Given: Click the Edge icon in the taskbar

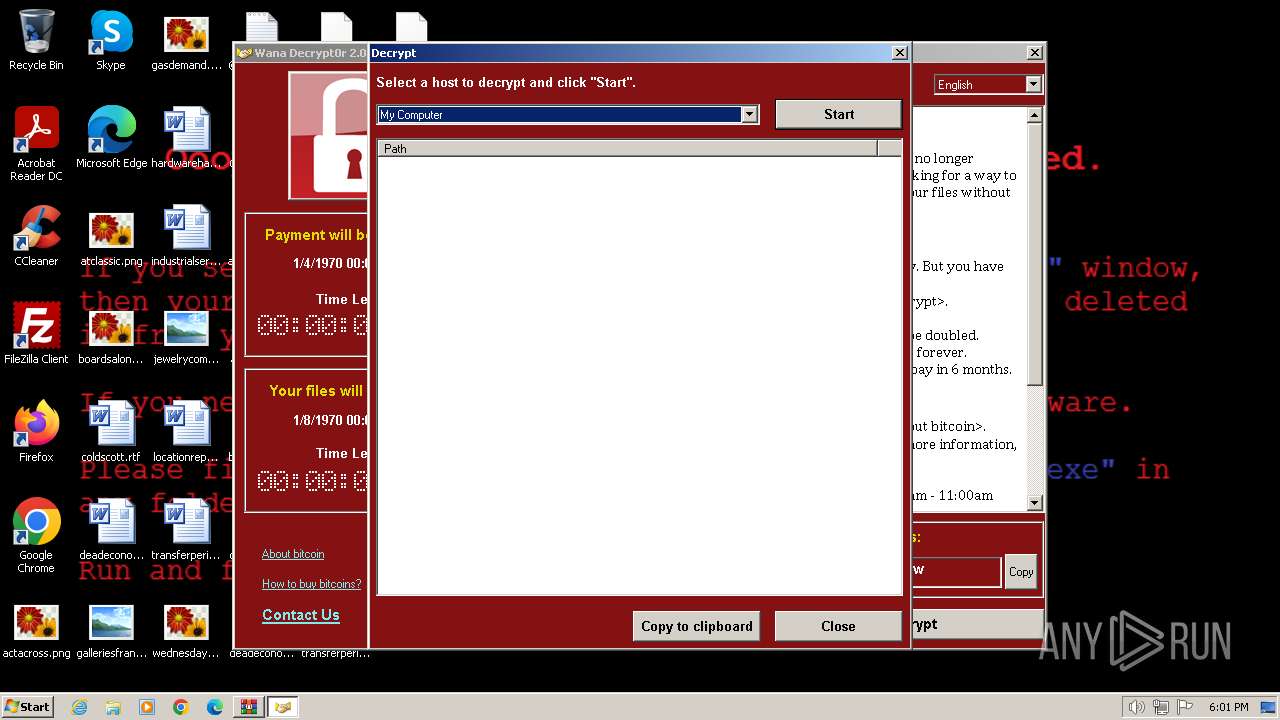Looking at the screenshot, I should click(215, 707).
